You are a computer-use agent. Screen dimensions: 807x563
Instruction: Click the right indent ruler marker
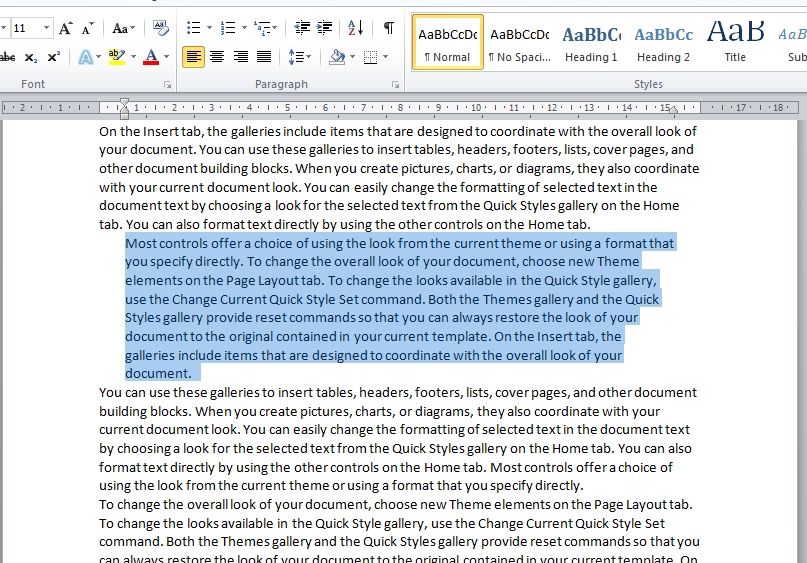[x=674, y=109]
